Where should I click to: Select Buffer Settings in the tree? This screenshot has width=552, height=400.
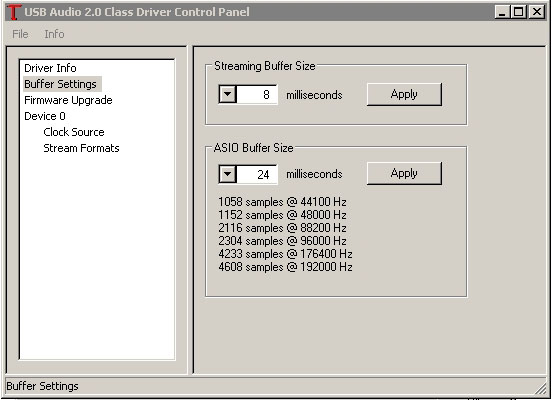[60, 84]
